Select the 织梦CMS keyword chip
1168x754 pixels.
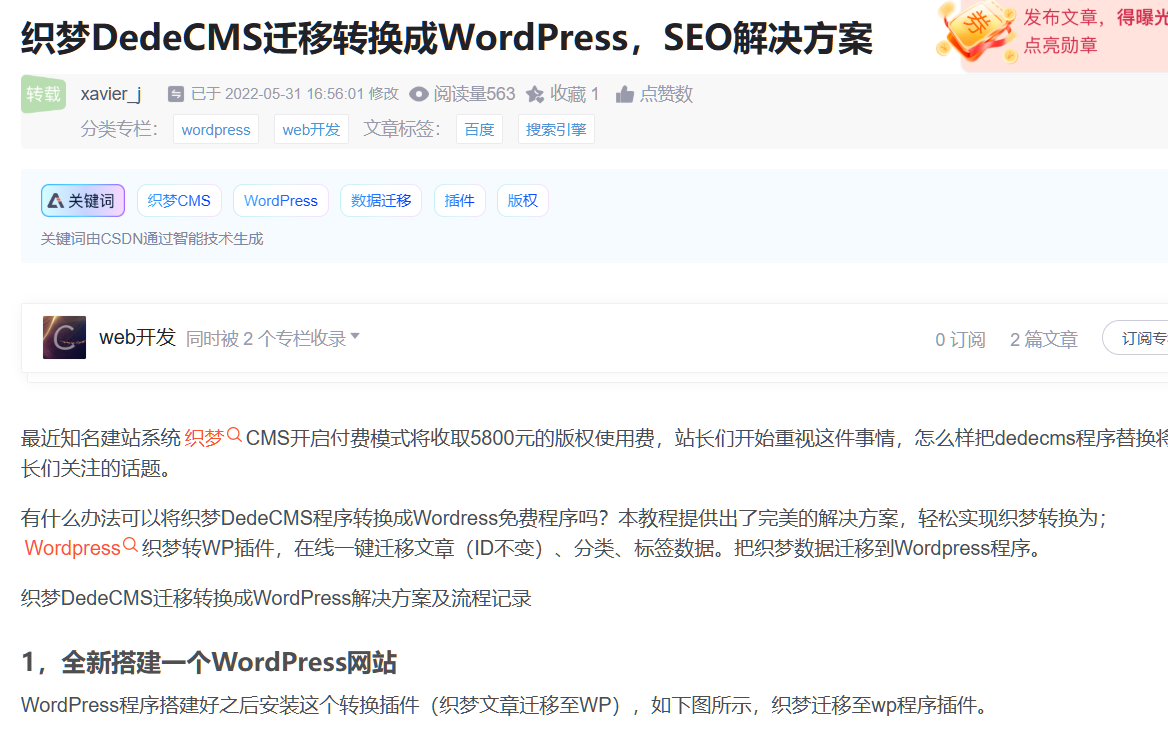pyautogui.click(x=180, y=200)
